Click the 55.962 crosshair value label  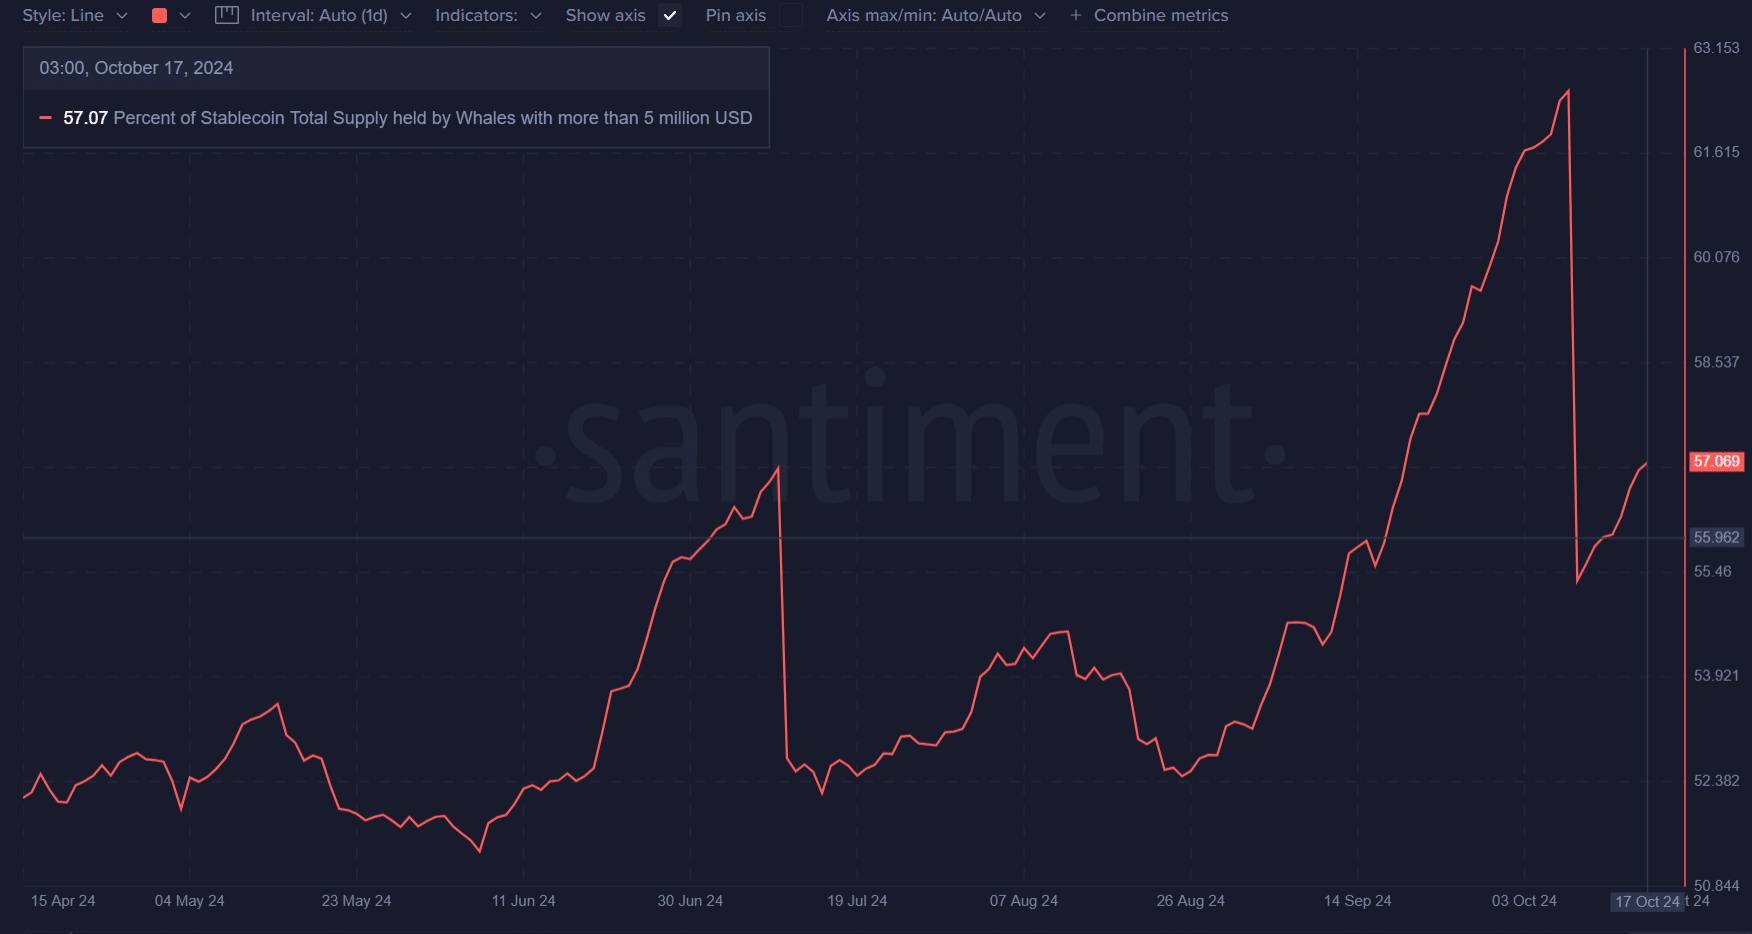pos(1716,537)
